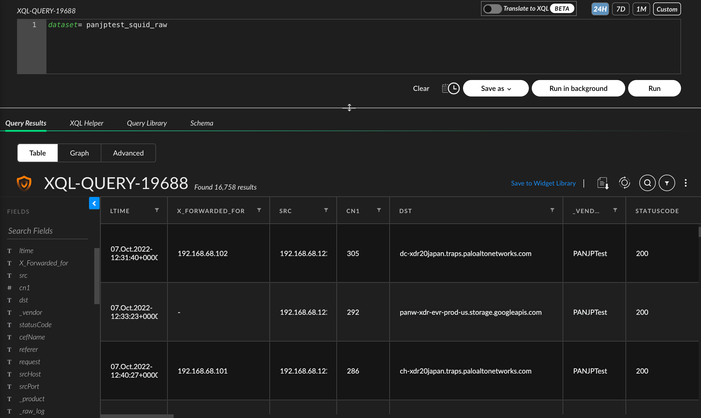Screen dimensions: 701x418
Task: Click the Run button
Action: pyautogui.click(x=654, y=88)
